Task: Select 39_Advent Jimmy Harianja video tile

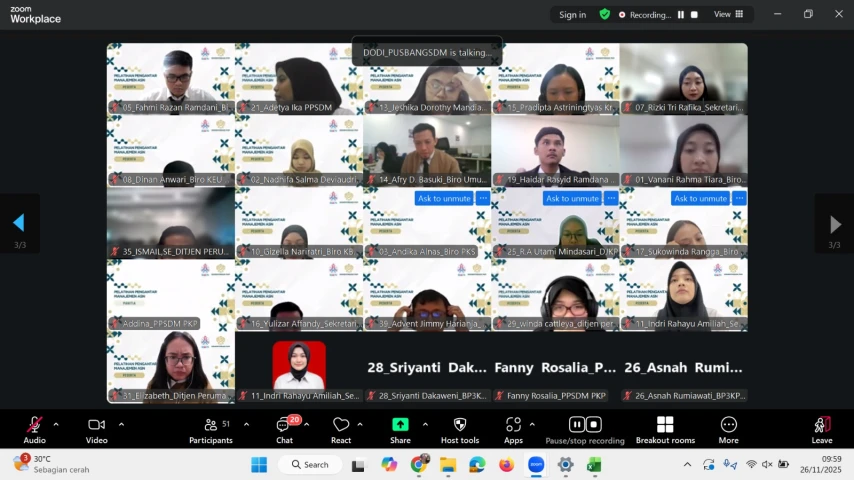Action: (x=427, y=295)
